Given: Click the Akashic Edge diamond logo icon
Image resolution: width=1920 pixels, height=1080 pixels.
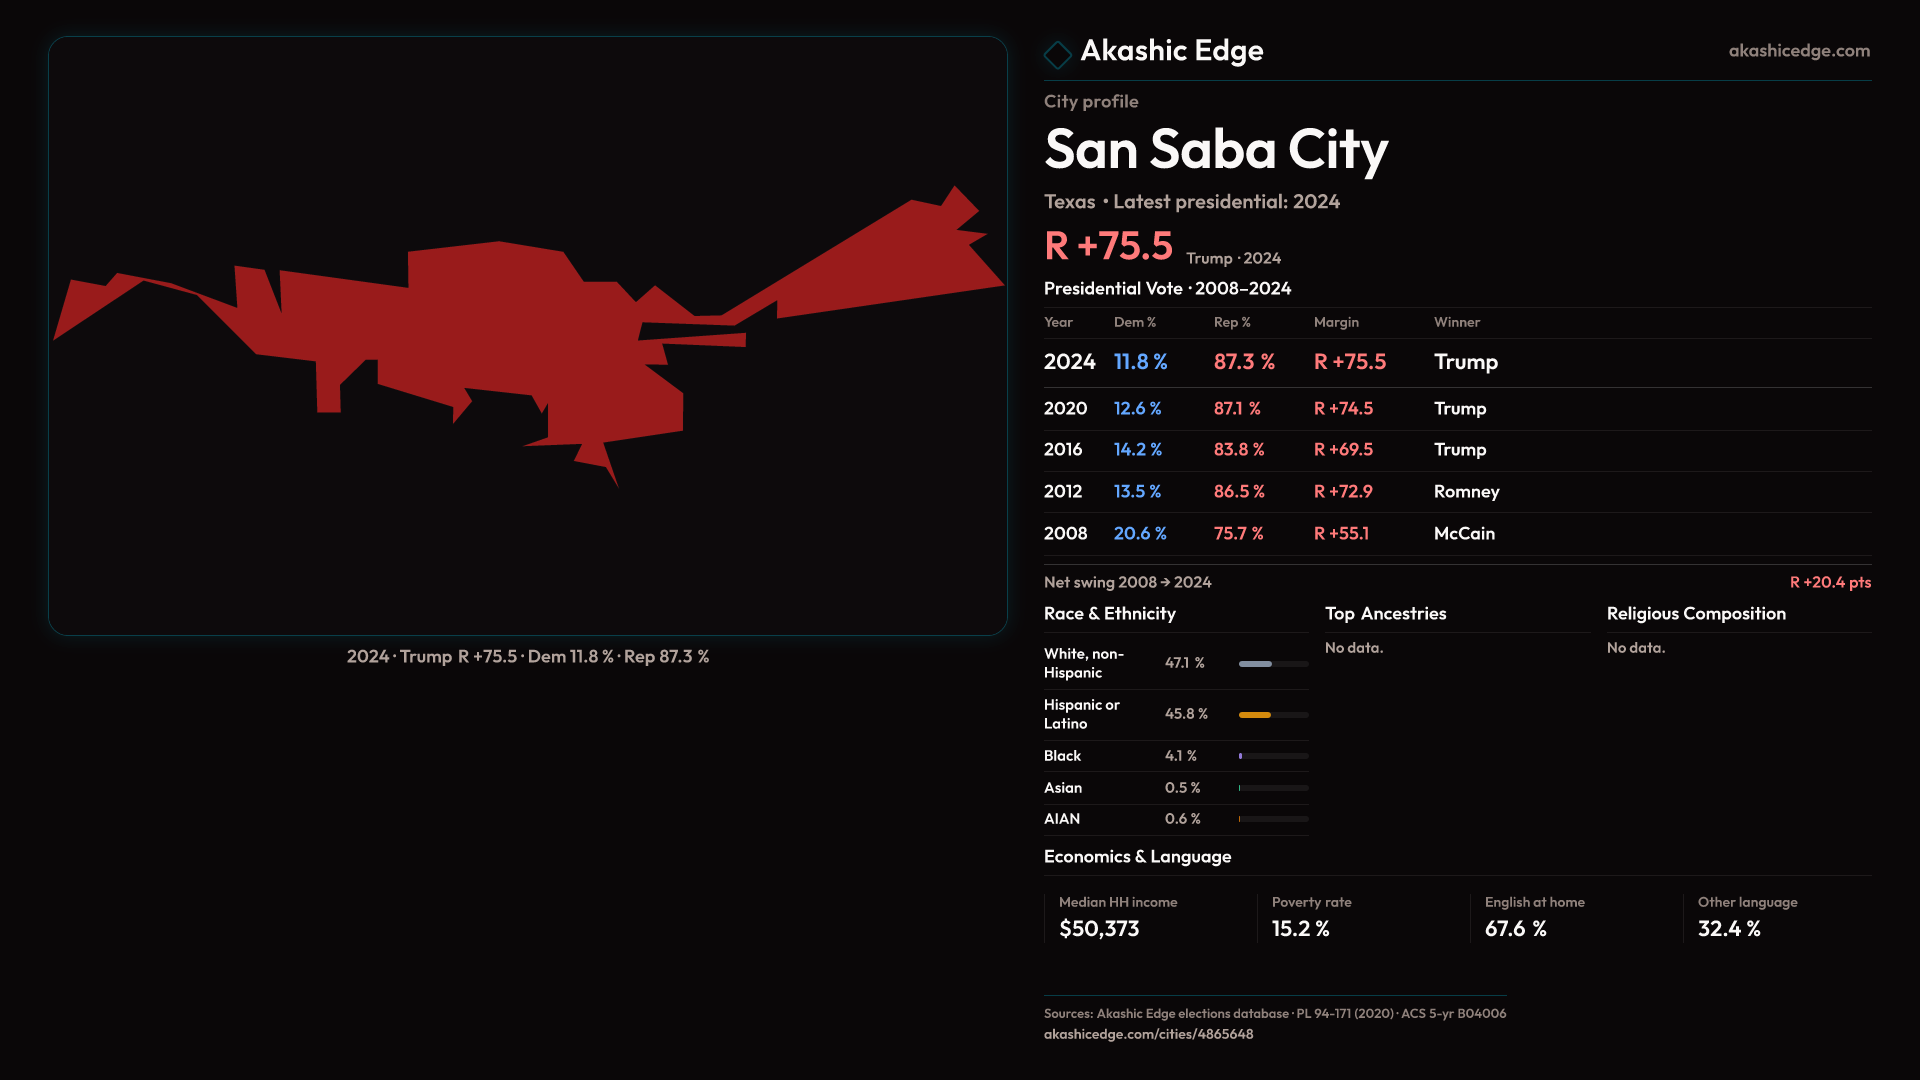Looking at the screenshot, I should (1057, 54).
